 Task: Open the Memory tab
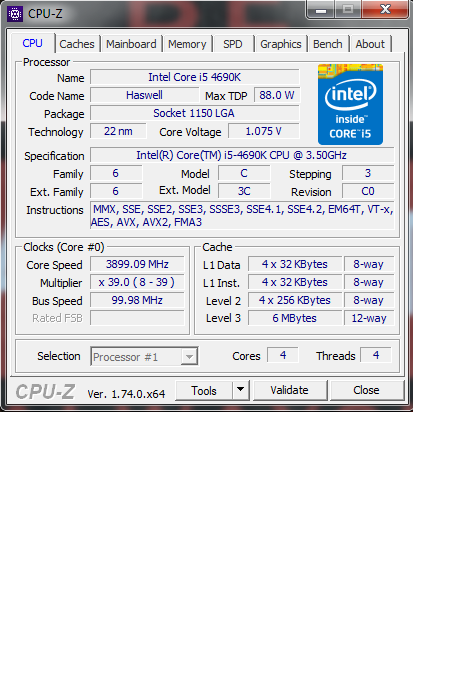click(187, 44)
